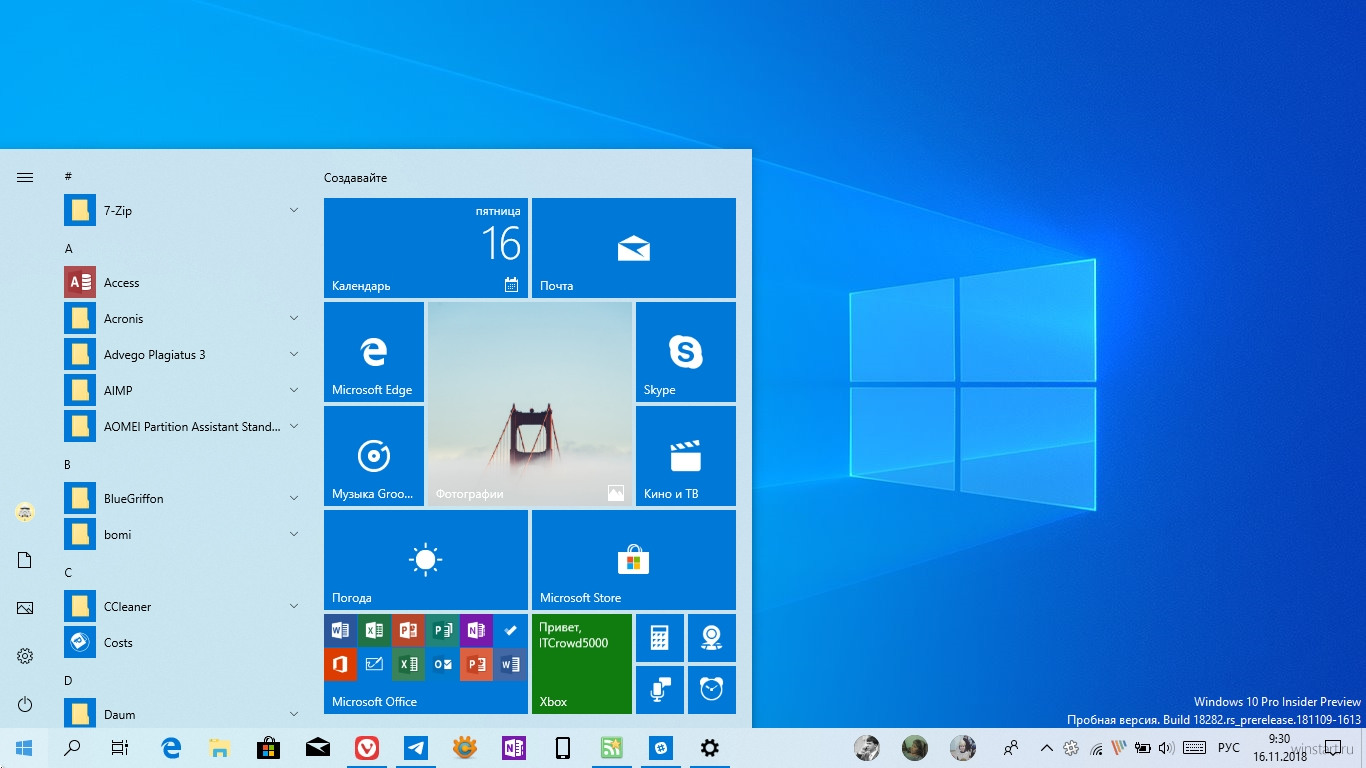Open the user account avatar in the Start sidebar
The height and width of the screenshot is (768, 1366).
[x=25, y=513]
